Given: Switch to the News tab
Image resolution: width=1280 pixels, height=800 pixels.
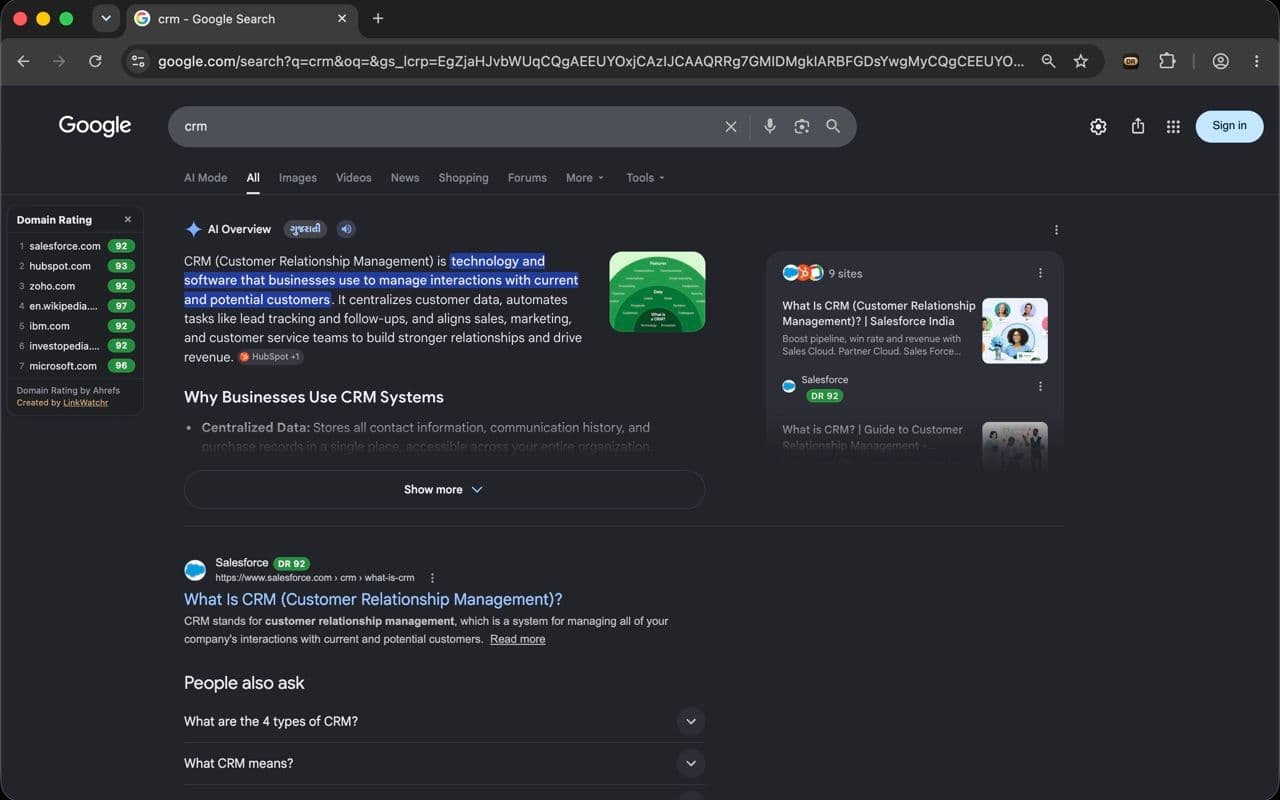Looking at the screenshot, I should tap(405, 178).
